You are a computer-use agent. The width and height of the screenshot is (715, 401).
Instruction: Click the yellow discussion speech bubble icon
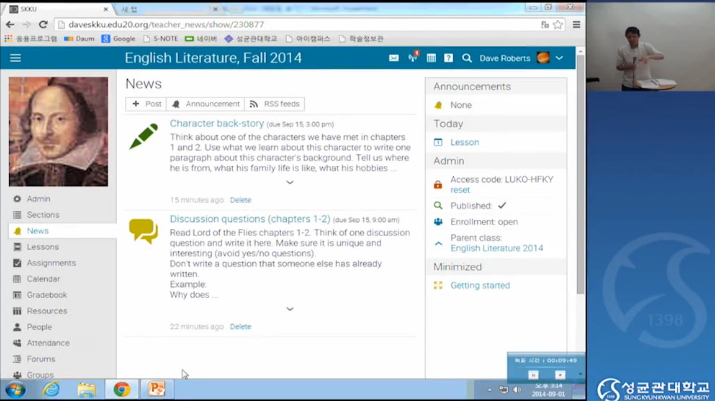pyautogui.click(x=143, y=231)
